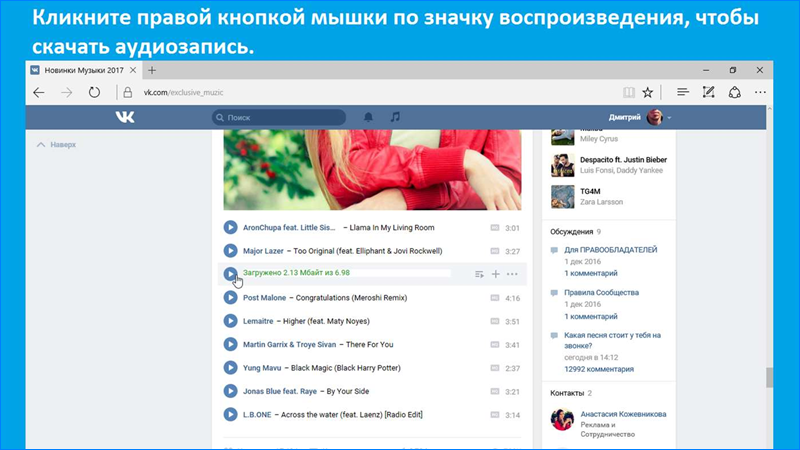Click play icon on the downloading track
The height and width of the screenshot is (450, 800).
231,274
